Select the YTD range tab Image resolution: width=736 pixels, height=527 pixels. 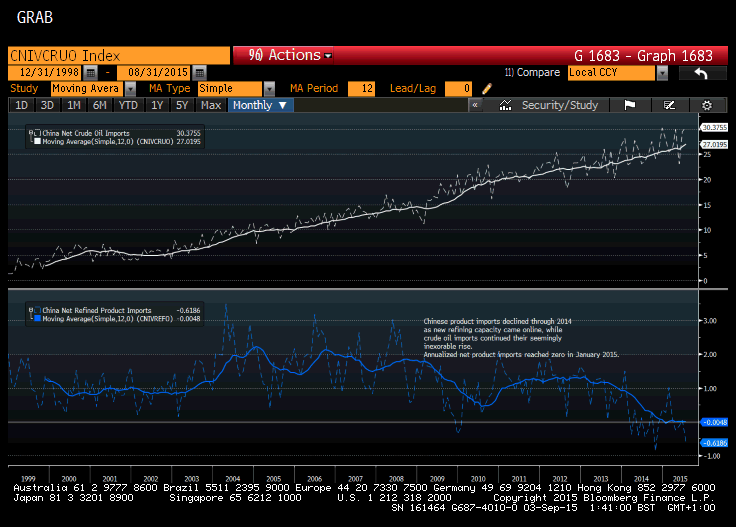point(128,105)
